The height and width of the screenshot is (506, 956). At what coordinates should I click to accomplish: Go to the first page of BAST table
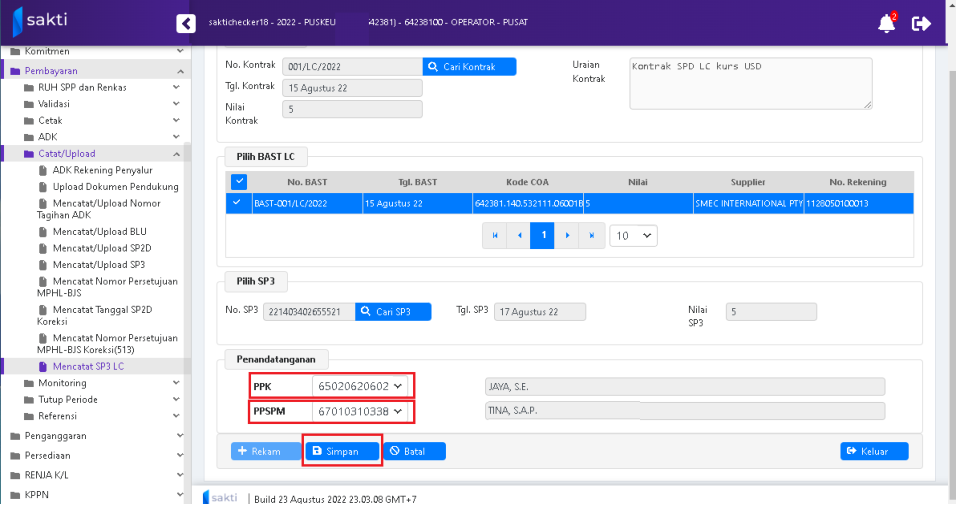(494, 236)
